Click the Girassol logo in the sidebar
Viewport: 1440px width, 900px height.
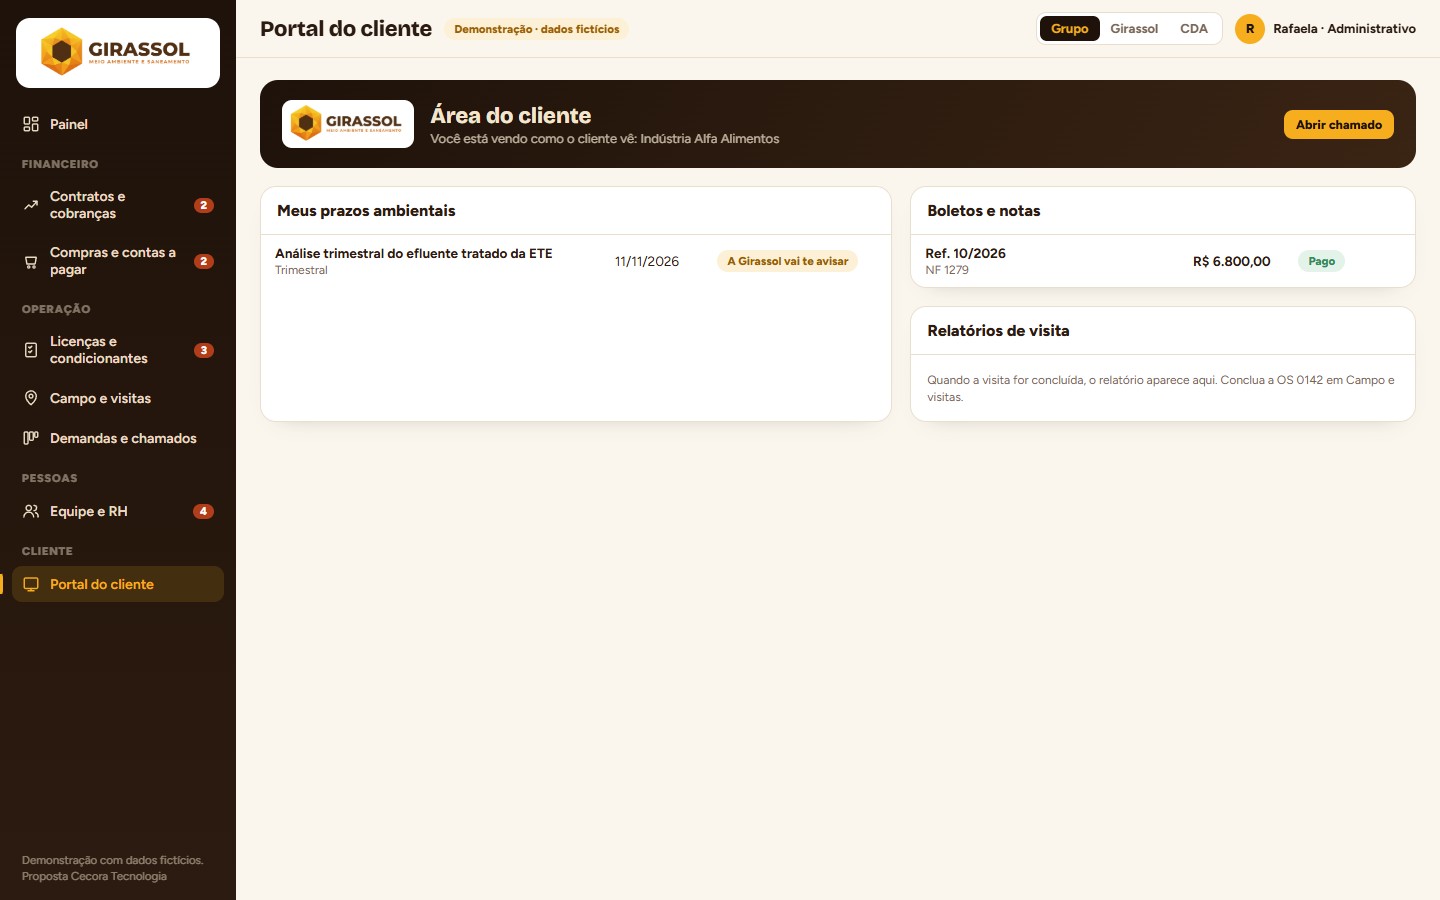(118, 53)
